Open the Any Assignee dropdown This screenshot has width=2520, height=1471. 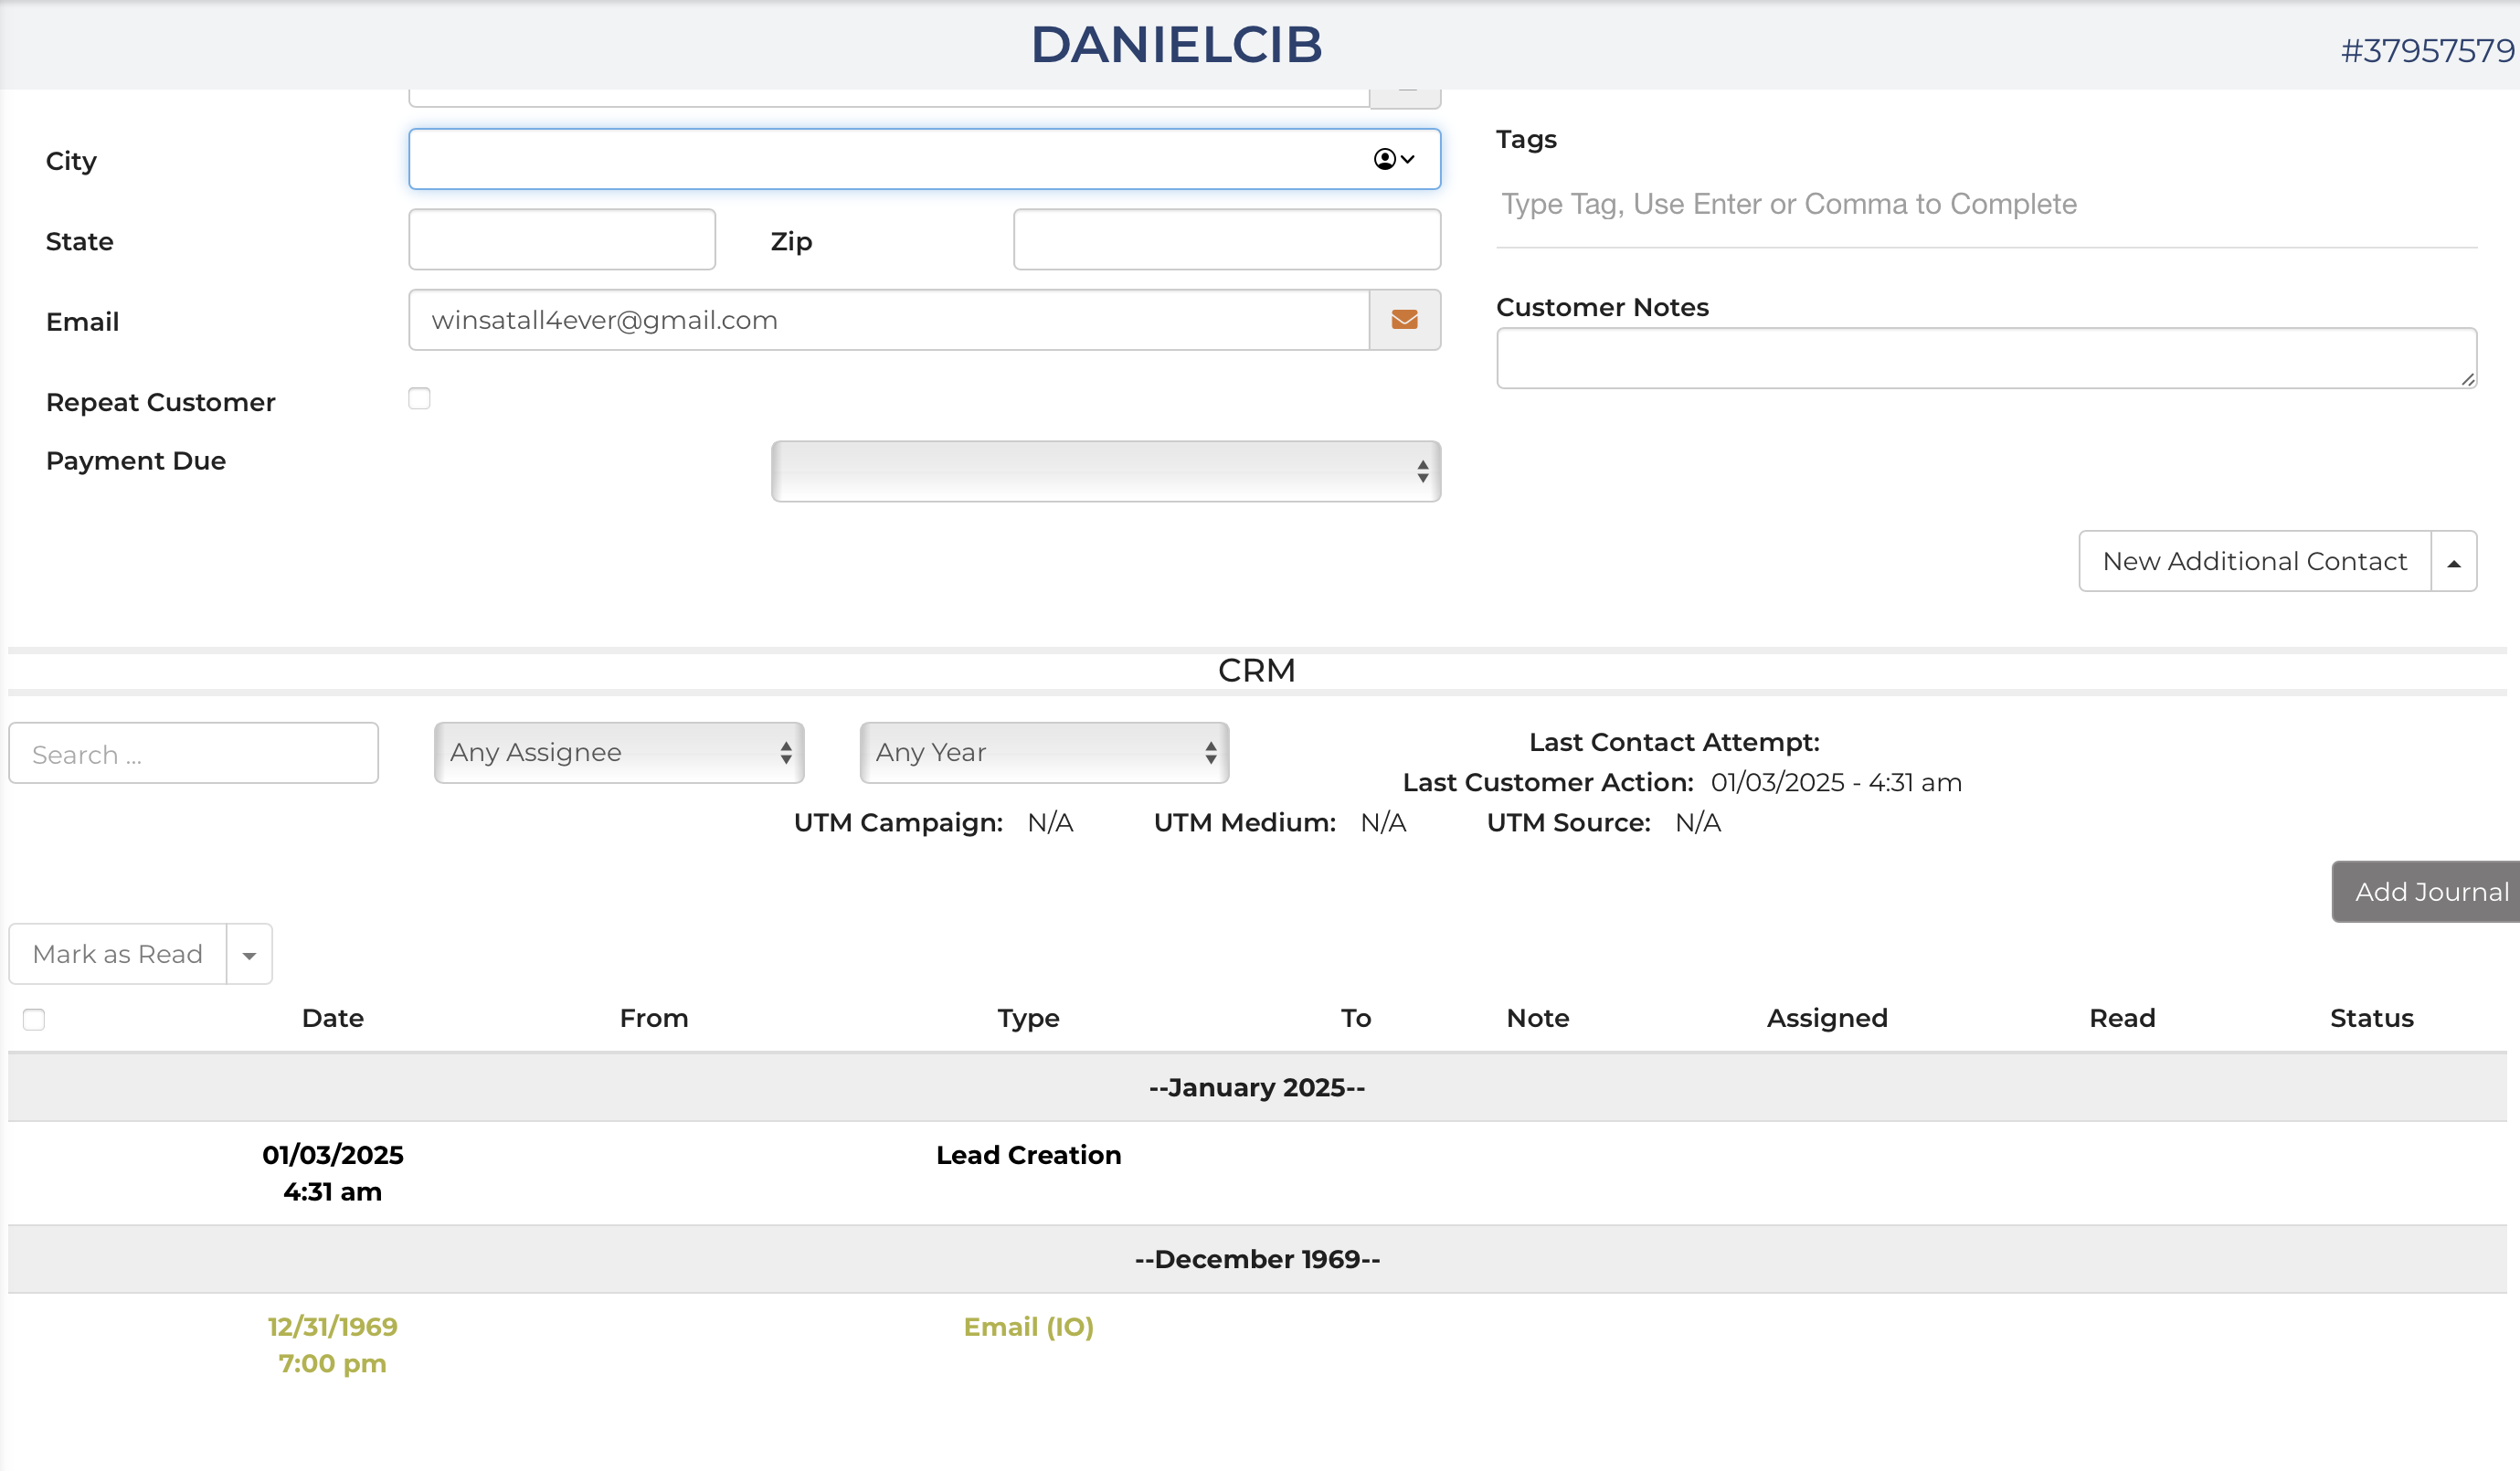point(619,753)
